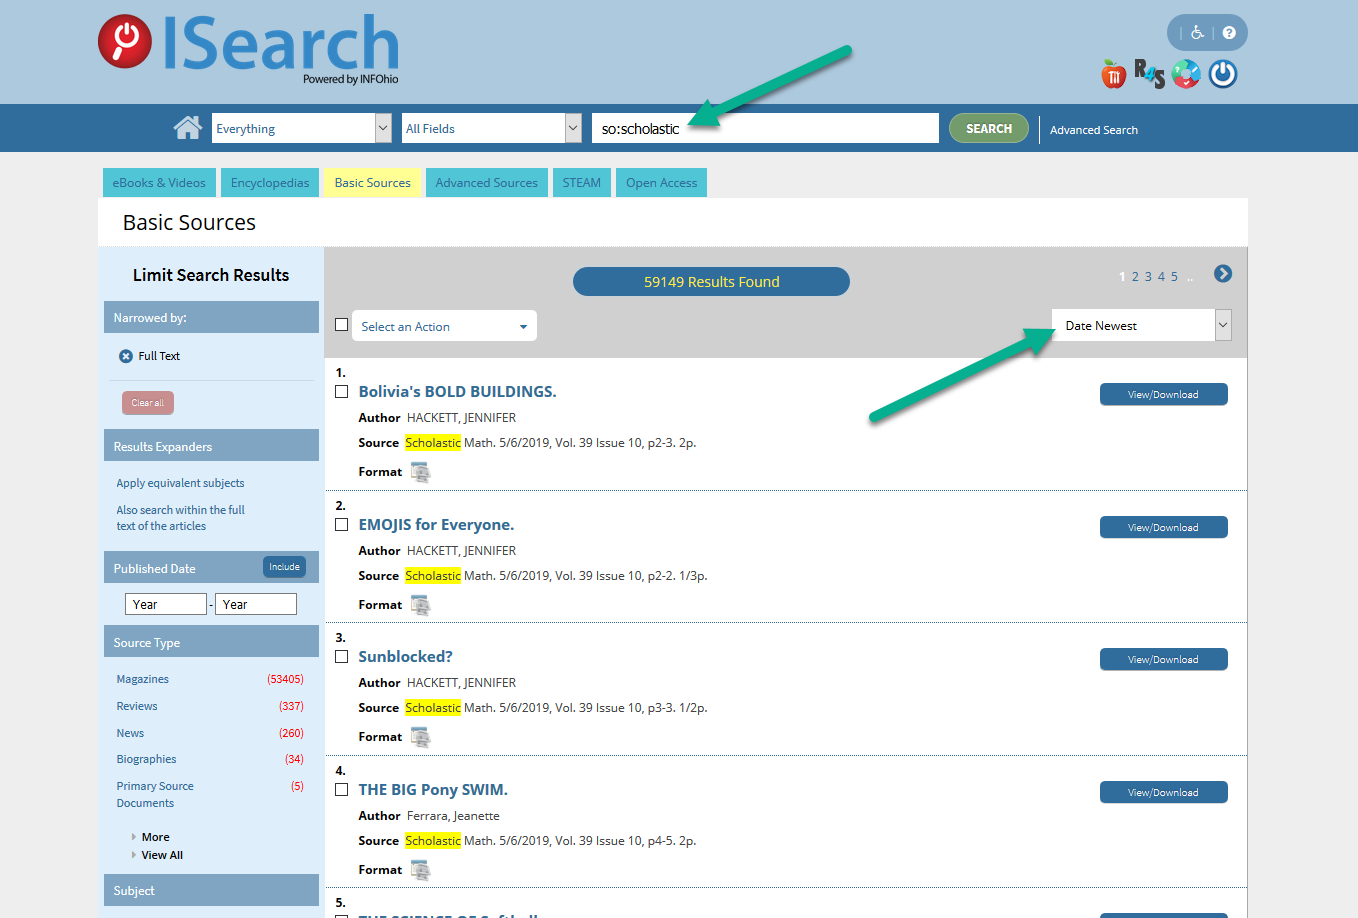This screenshot has width=1358, height=918.
Task: Click Also search within full text link
Action: pyautogui.click(x=180, y=518)
